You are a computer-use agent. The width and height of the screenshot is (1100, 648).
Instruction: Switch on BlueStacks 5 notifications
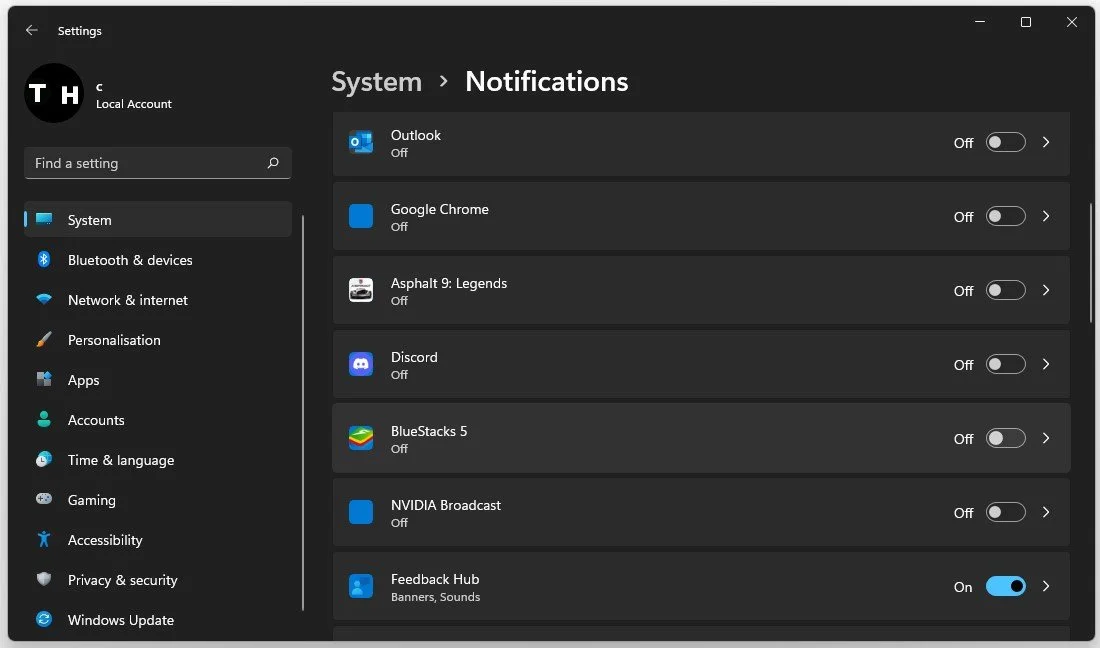[x=1005, y=438]
